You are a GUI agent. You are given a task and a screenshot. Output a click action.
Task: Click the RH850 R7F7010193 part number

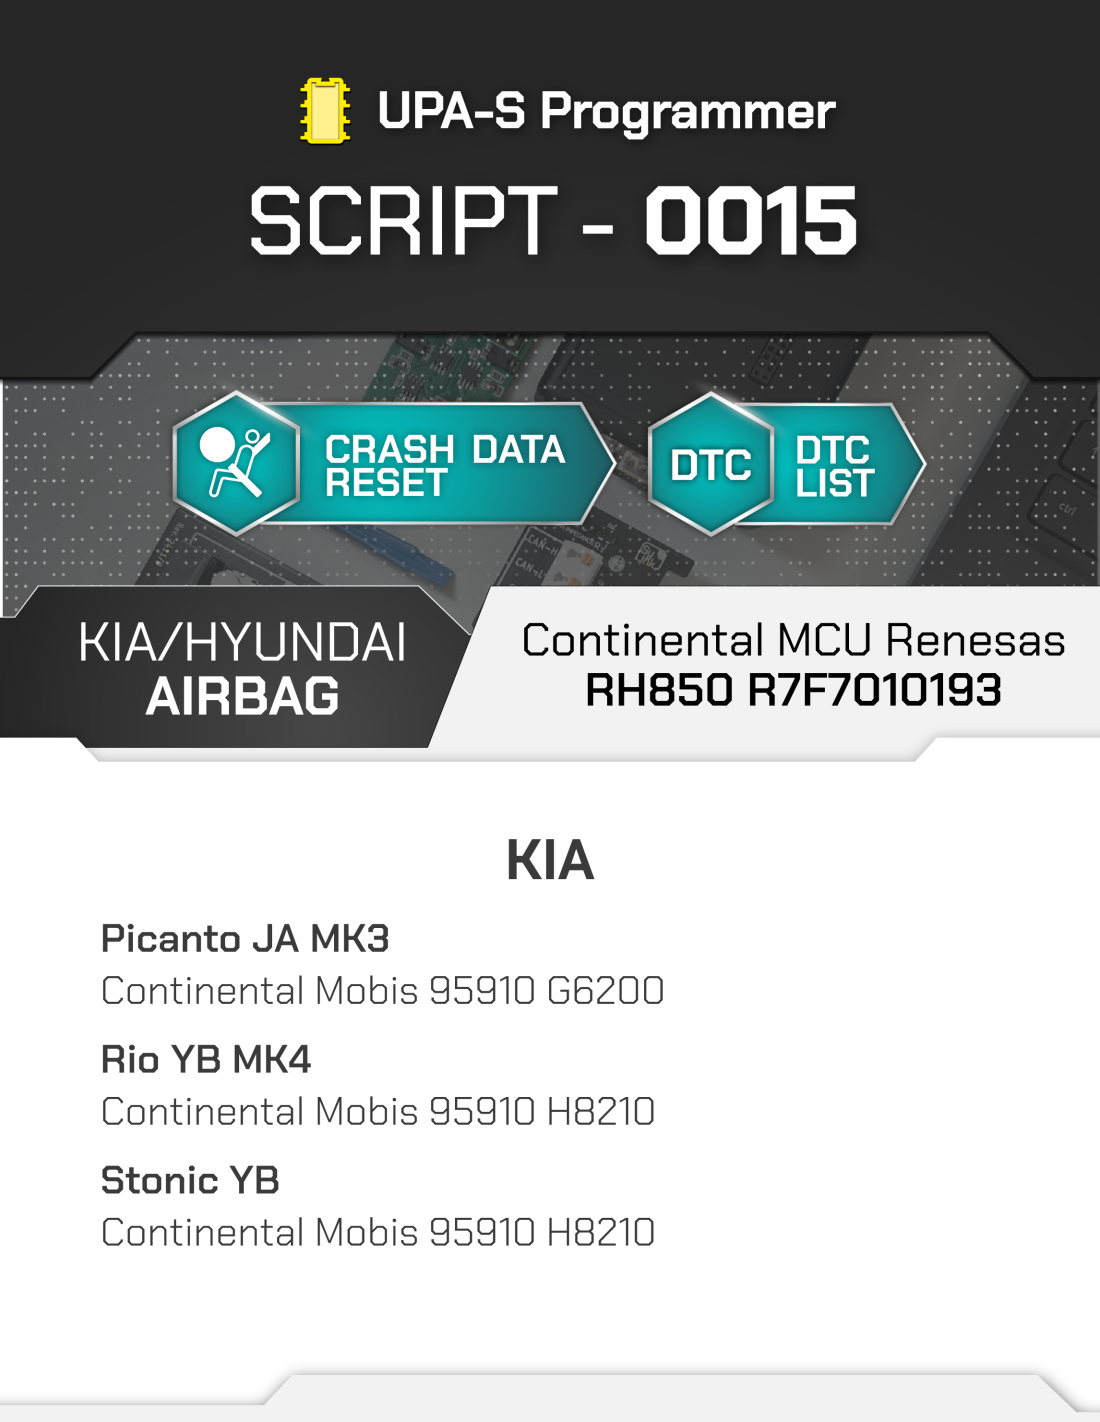[793, 690]
